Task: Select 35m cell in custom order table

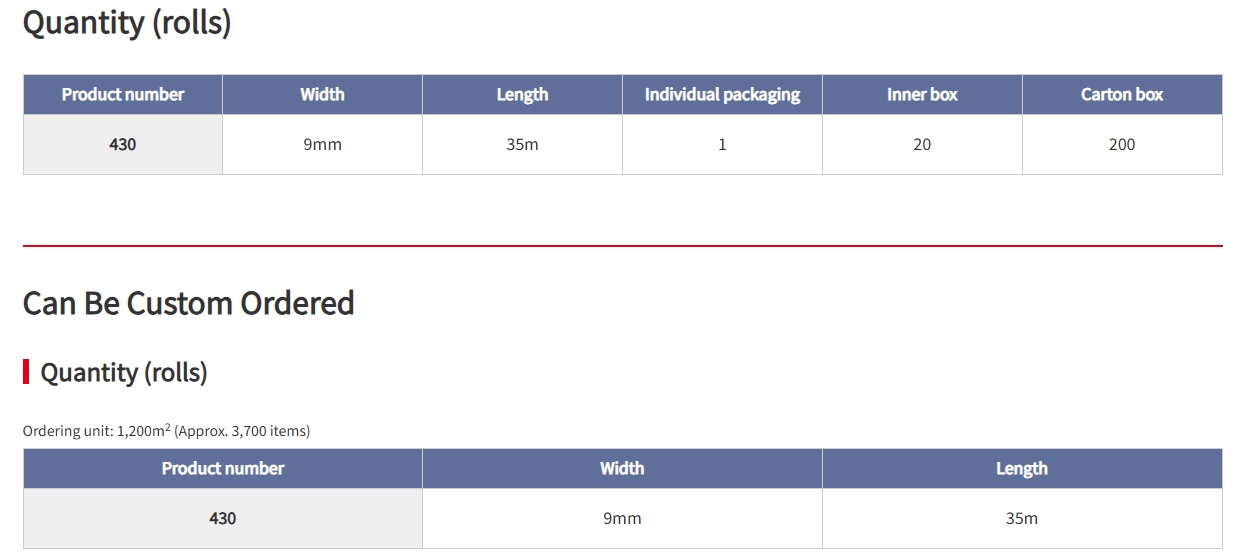Action: point(1022,518)
